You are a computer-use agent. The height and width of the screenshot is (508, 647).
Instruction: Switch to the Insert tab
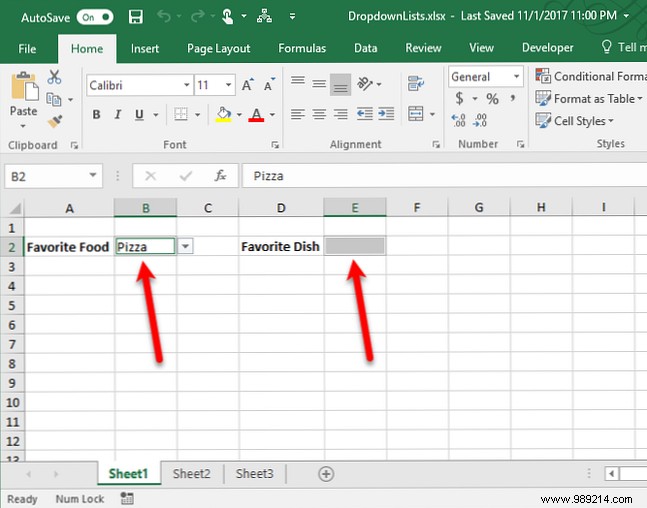tap(145, 49)
